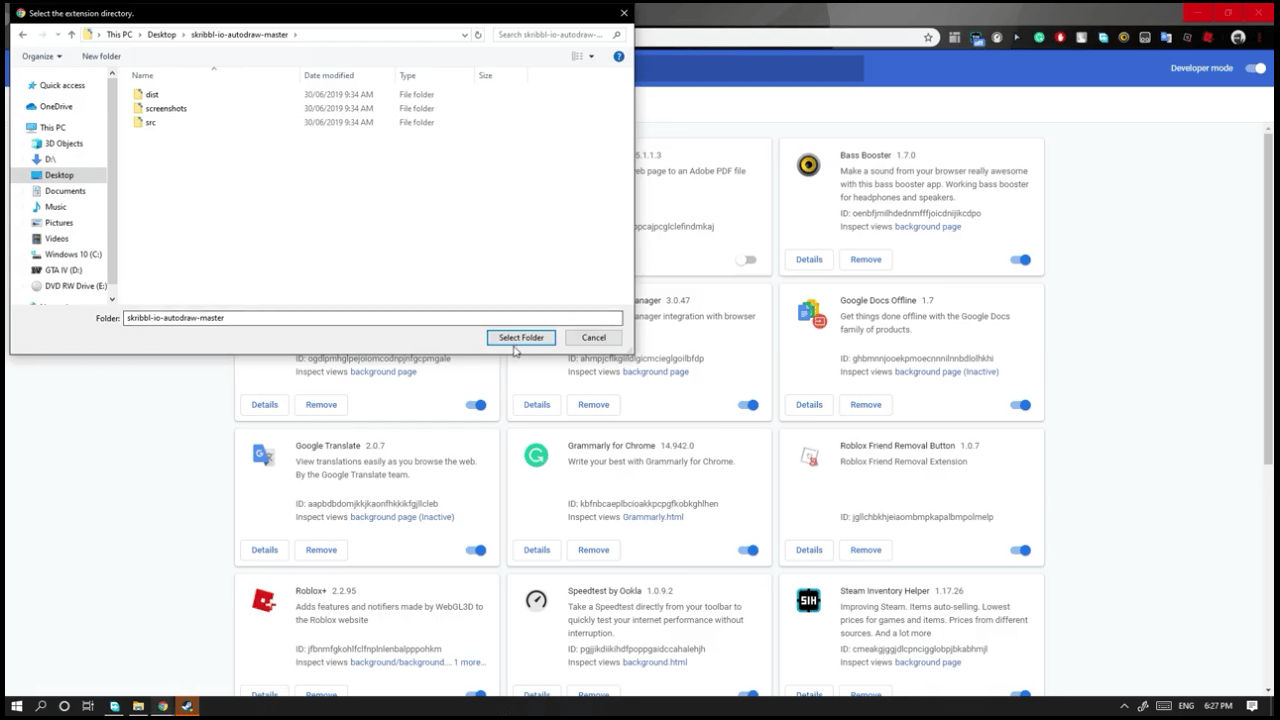Viewport: 1280px width, 720px height.
Task: Open Details for Bass Booster
Action: [809, 260]
